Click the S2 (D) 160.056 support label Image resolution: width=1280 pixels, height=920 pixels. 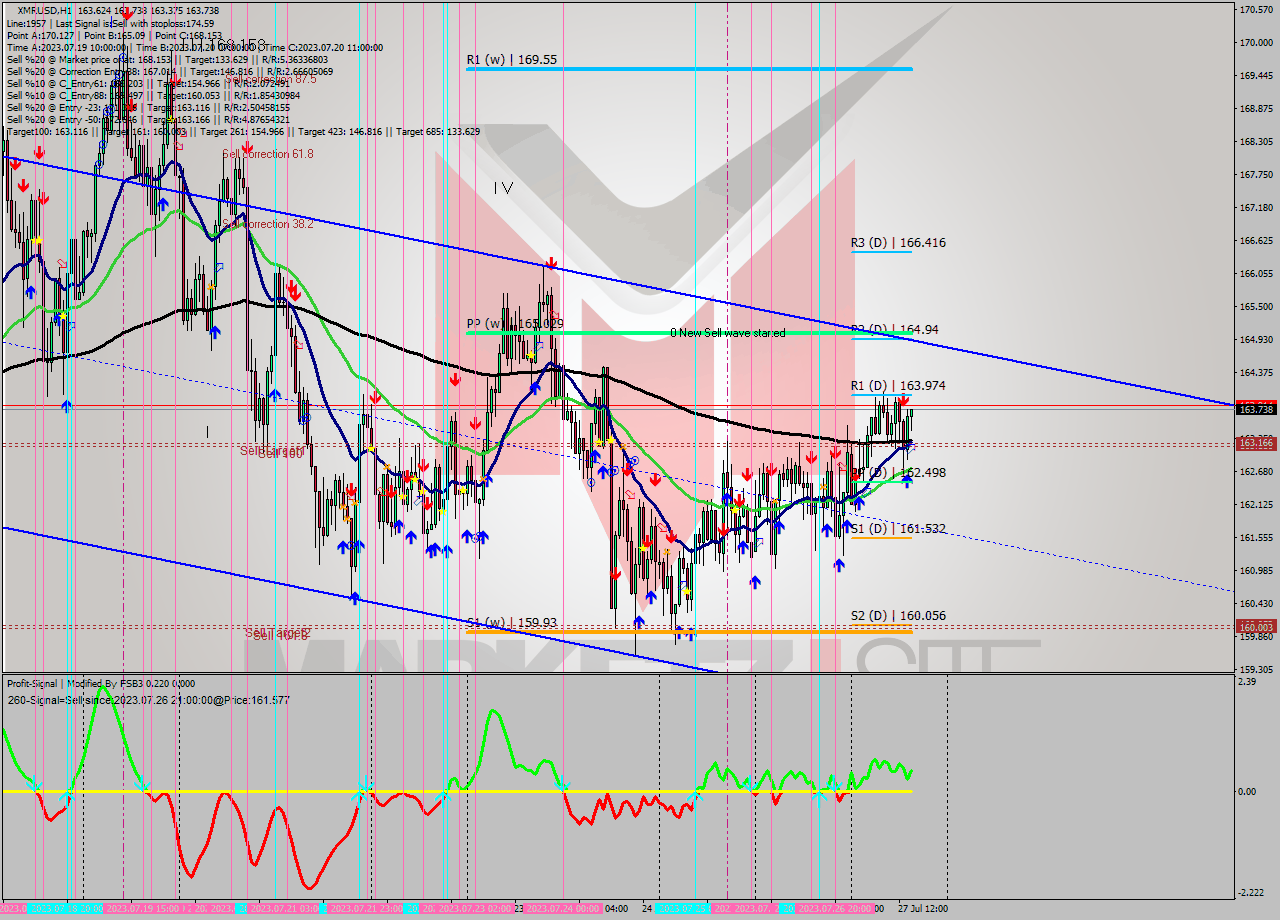(897, 616)
